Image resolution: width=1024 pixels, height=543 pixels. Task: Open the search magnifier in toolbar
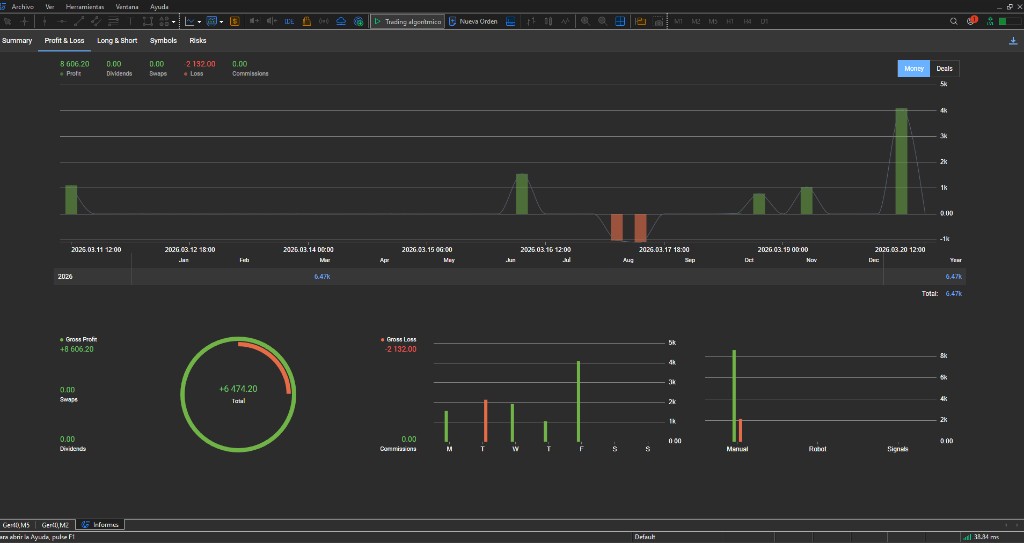click(x=954, y=21)
